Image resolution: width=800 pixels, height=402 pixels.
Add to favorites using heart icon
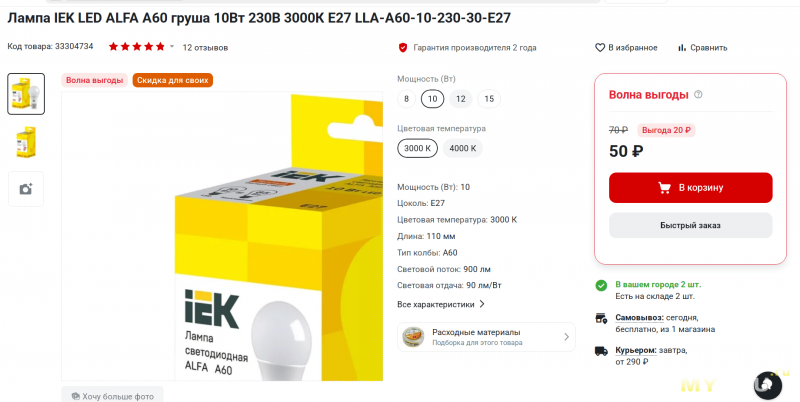(600, 47)
